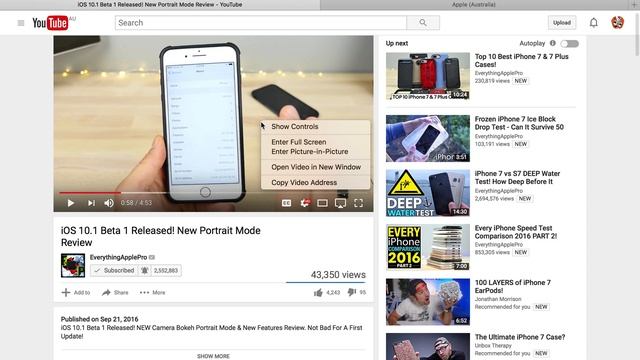The image size is (640, 360).
Task: Click the Subscribed button
Action: tap(114, 271)
